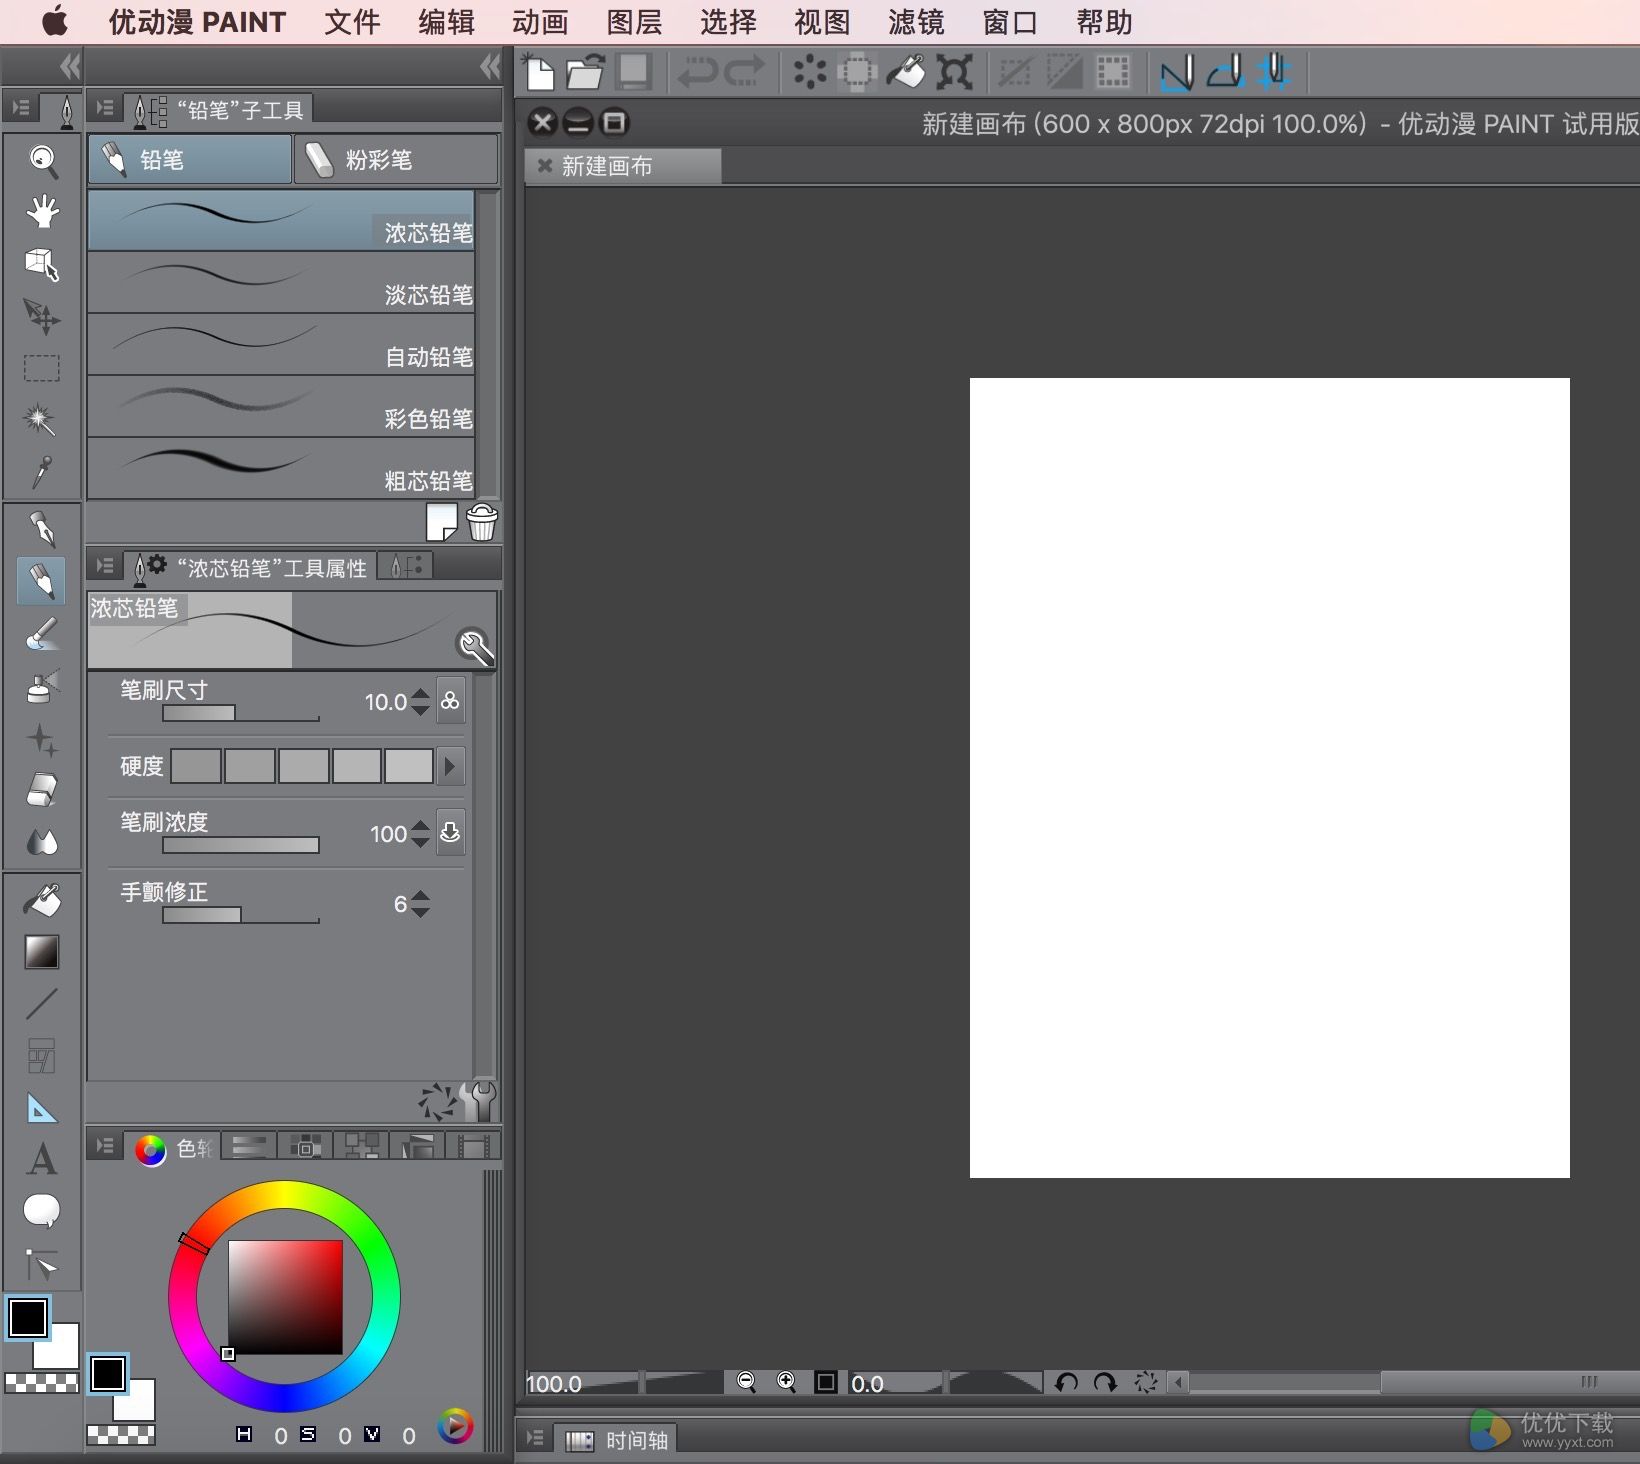Open the 滤镜 menu

916,22
